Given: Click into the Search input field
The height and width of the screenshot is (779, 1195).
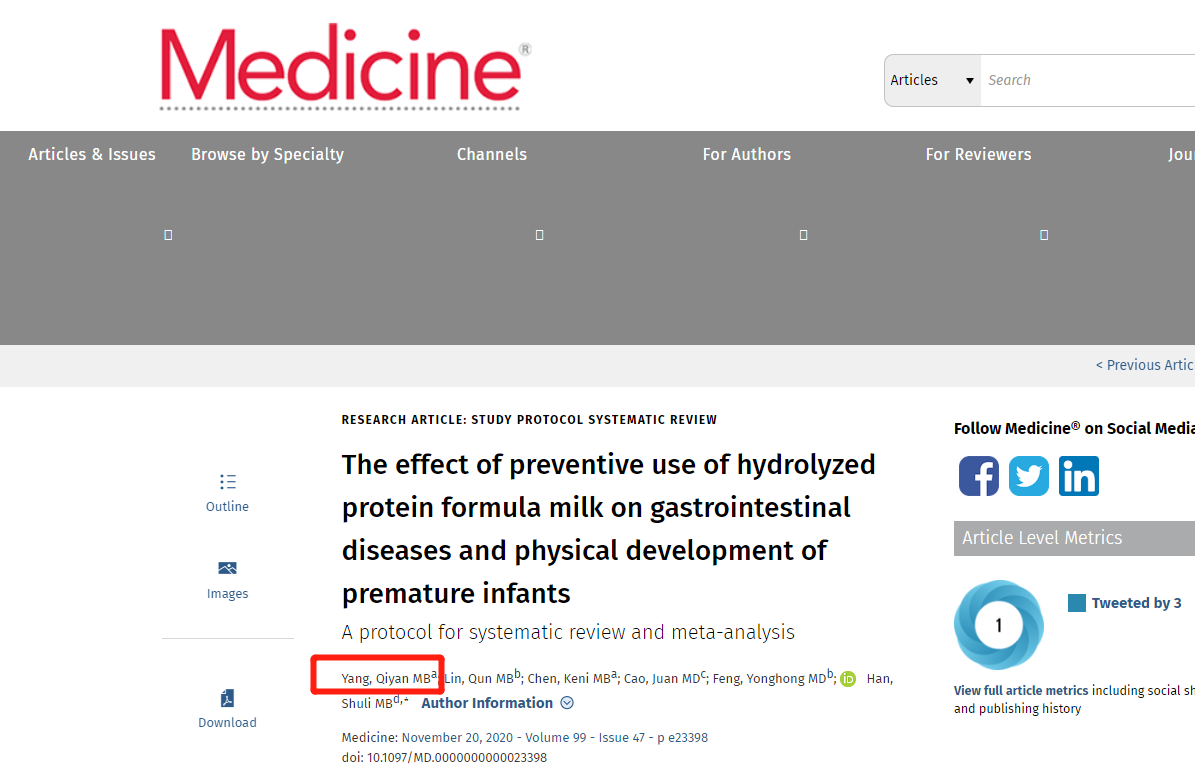Looking at the screenshot, I should (x=1088, y=80).
